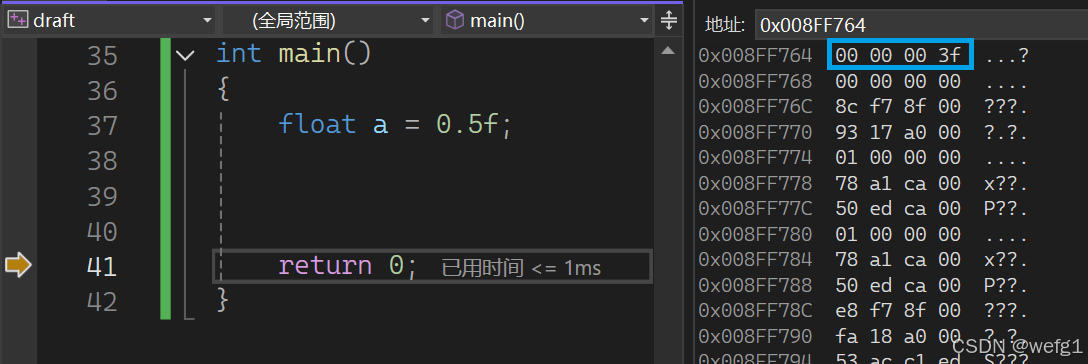Image resolution: width=1088 pixels, height=364 pixels.
Task: Click the 0x008FF764 address input field
Action: 921,25
